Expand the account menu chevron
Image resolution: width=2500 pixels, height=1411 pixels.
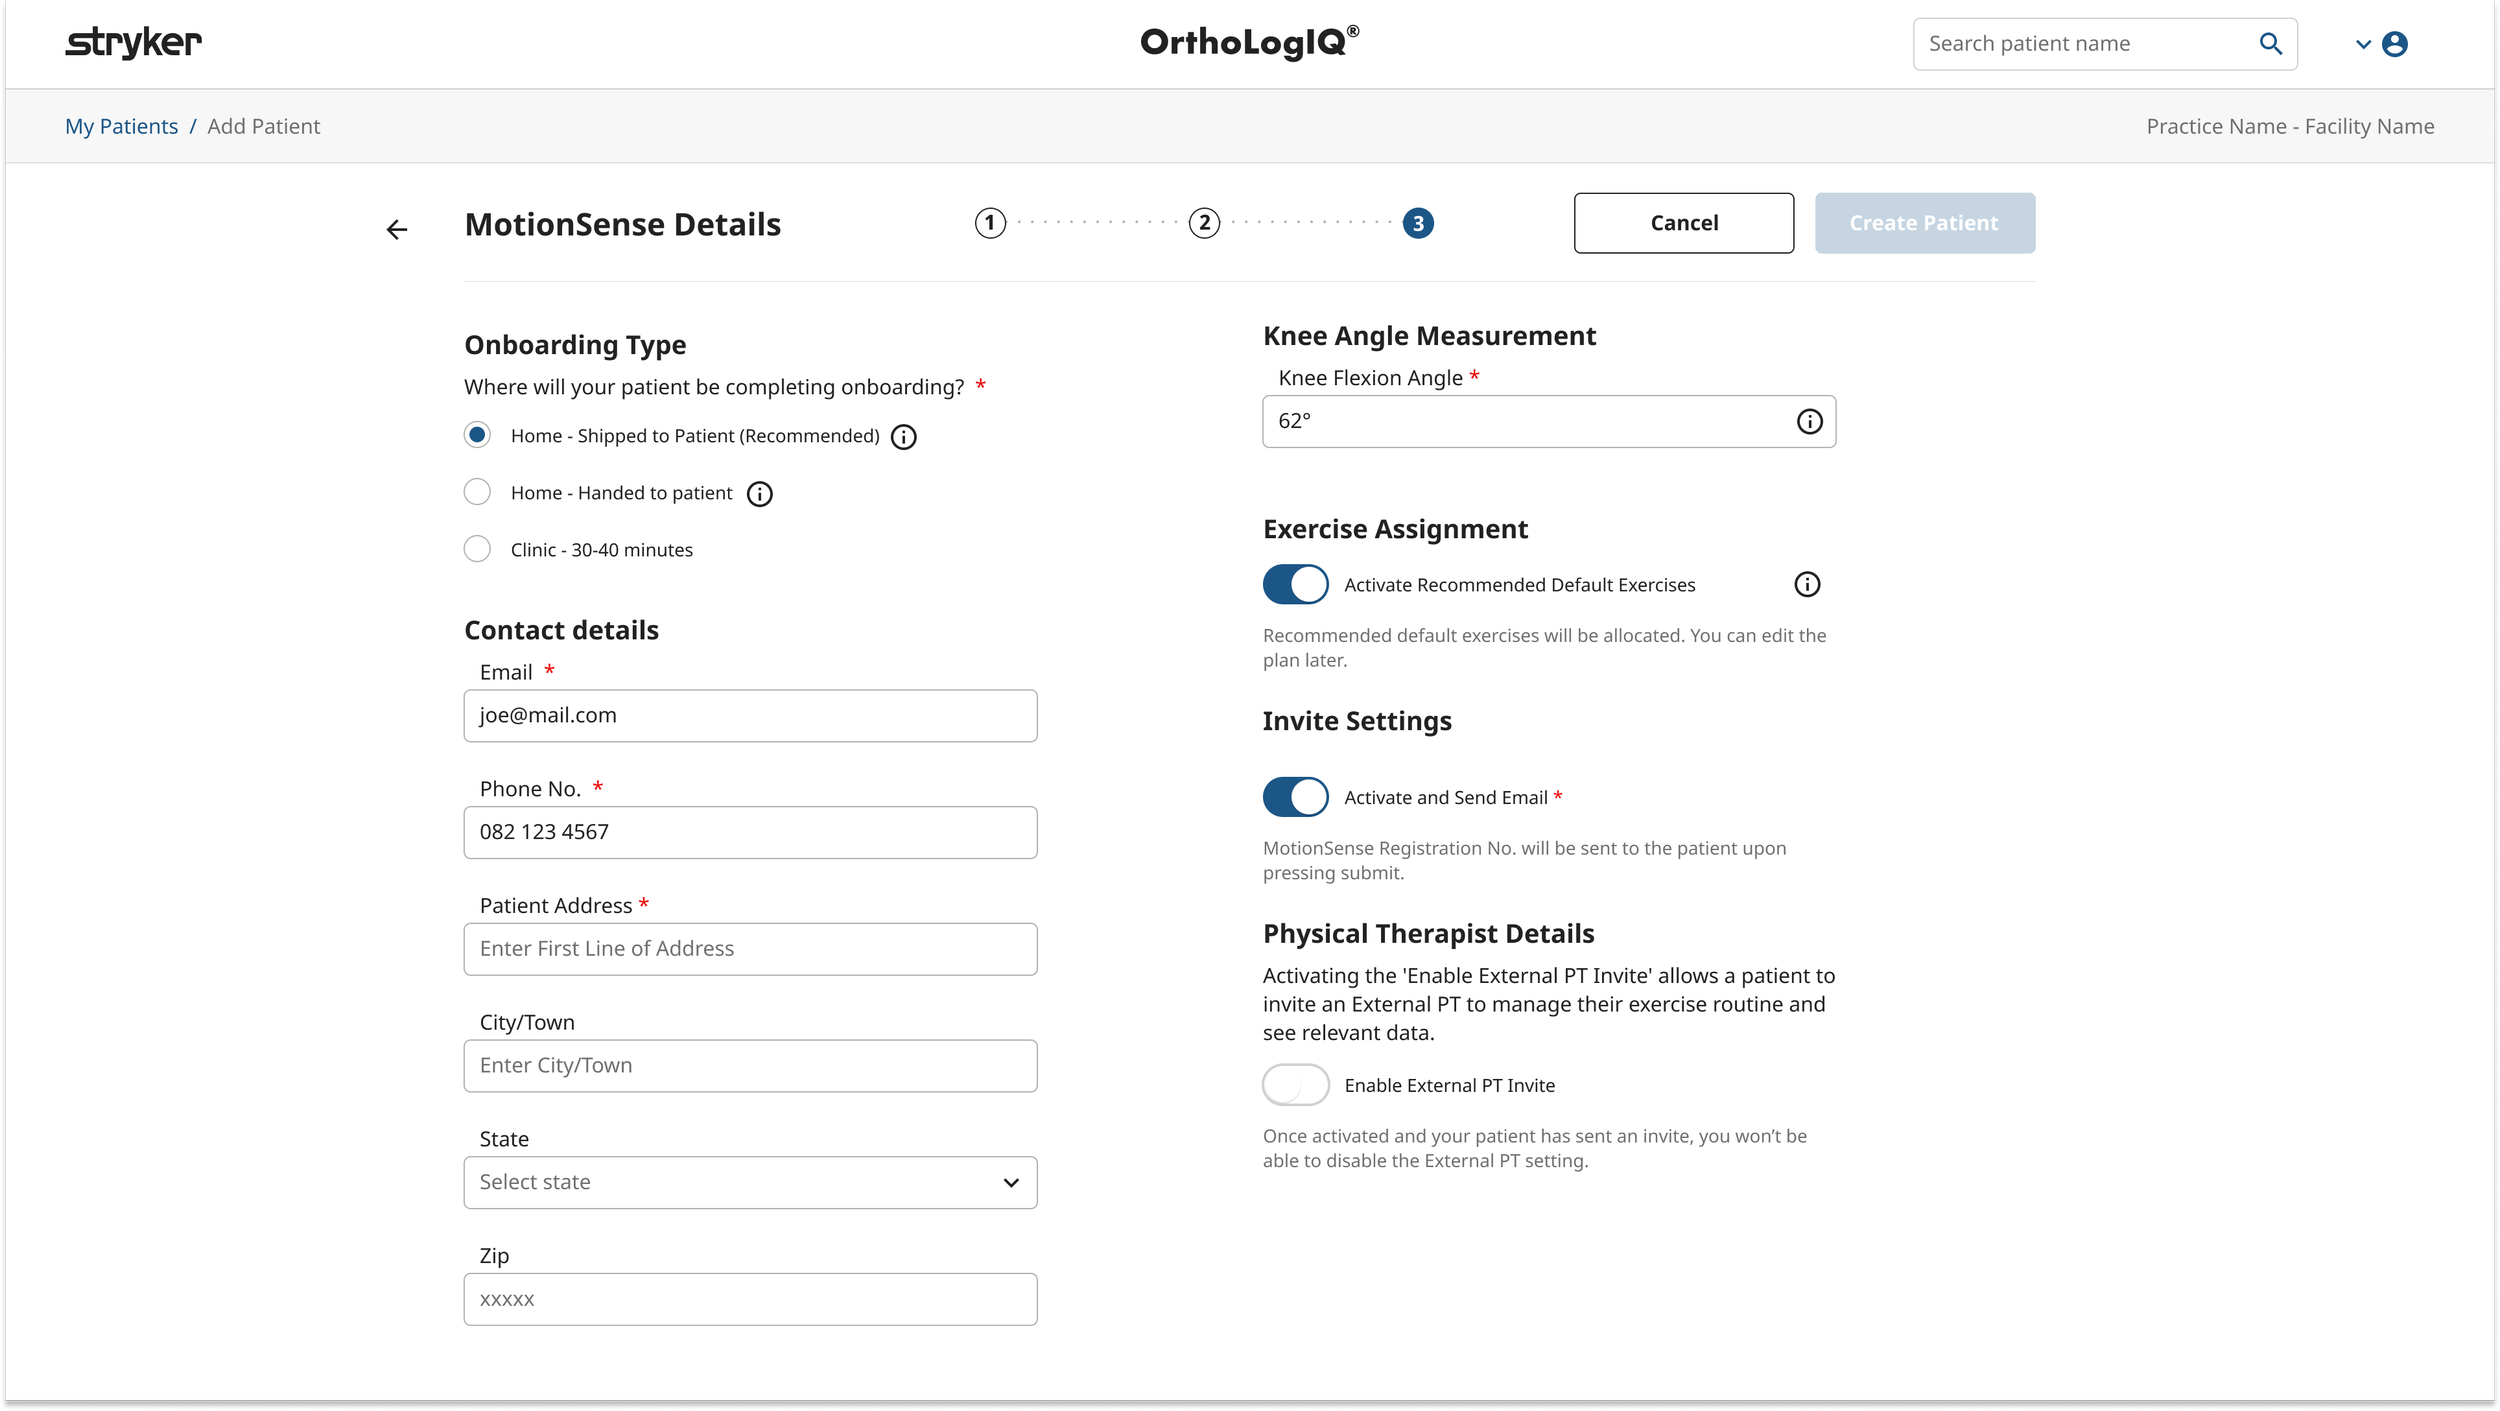(x=2363, y=44)
